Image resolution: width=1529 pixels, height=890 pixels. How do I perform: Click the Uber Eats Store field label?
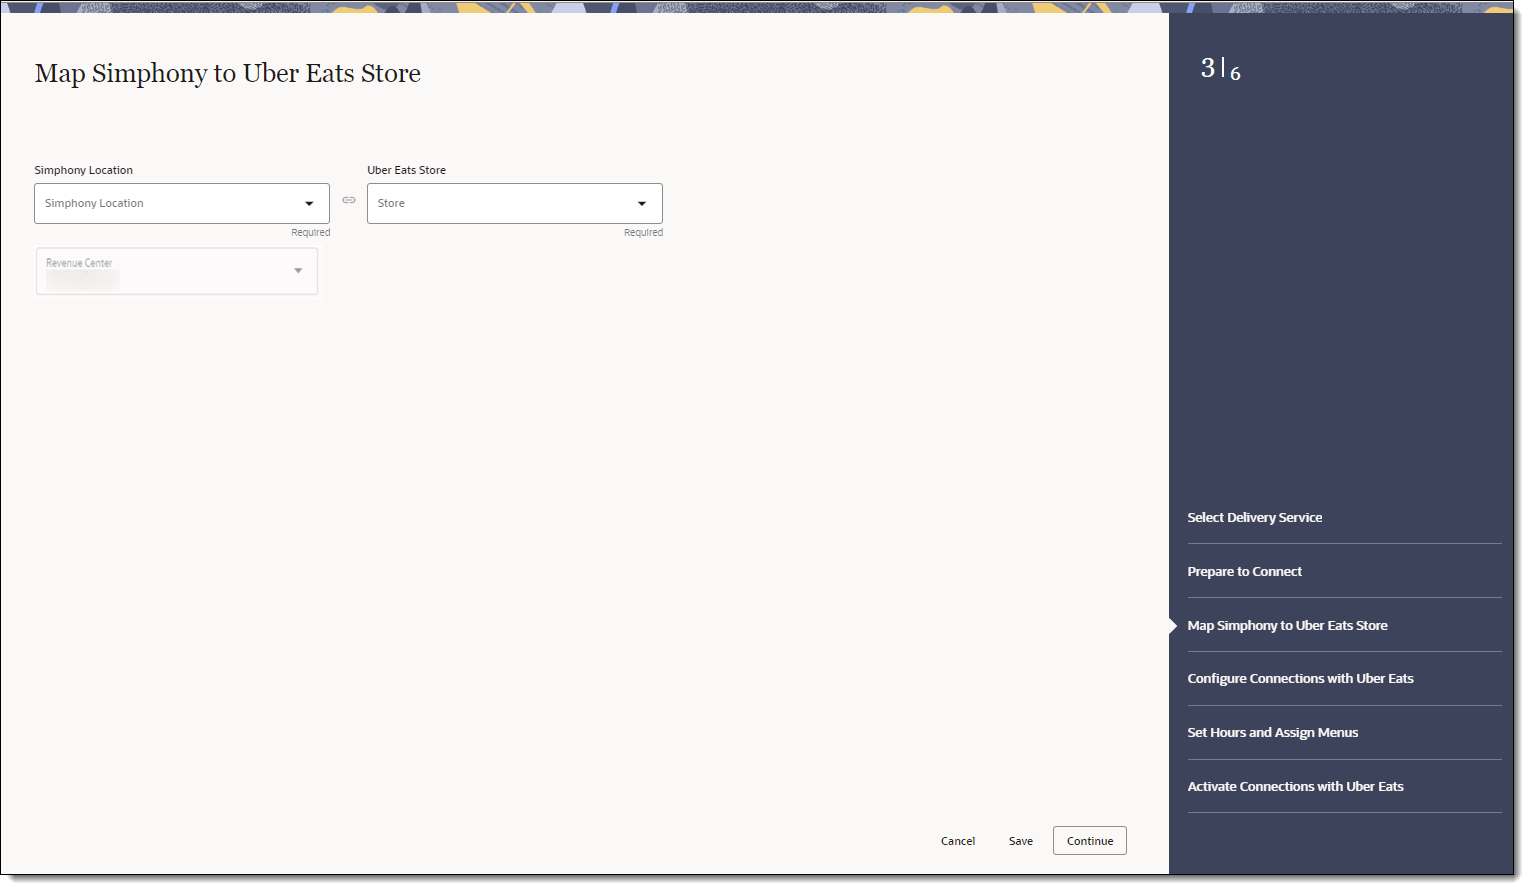(407, 170)
